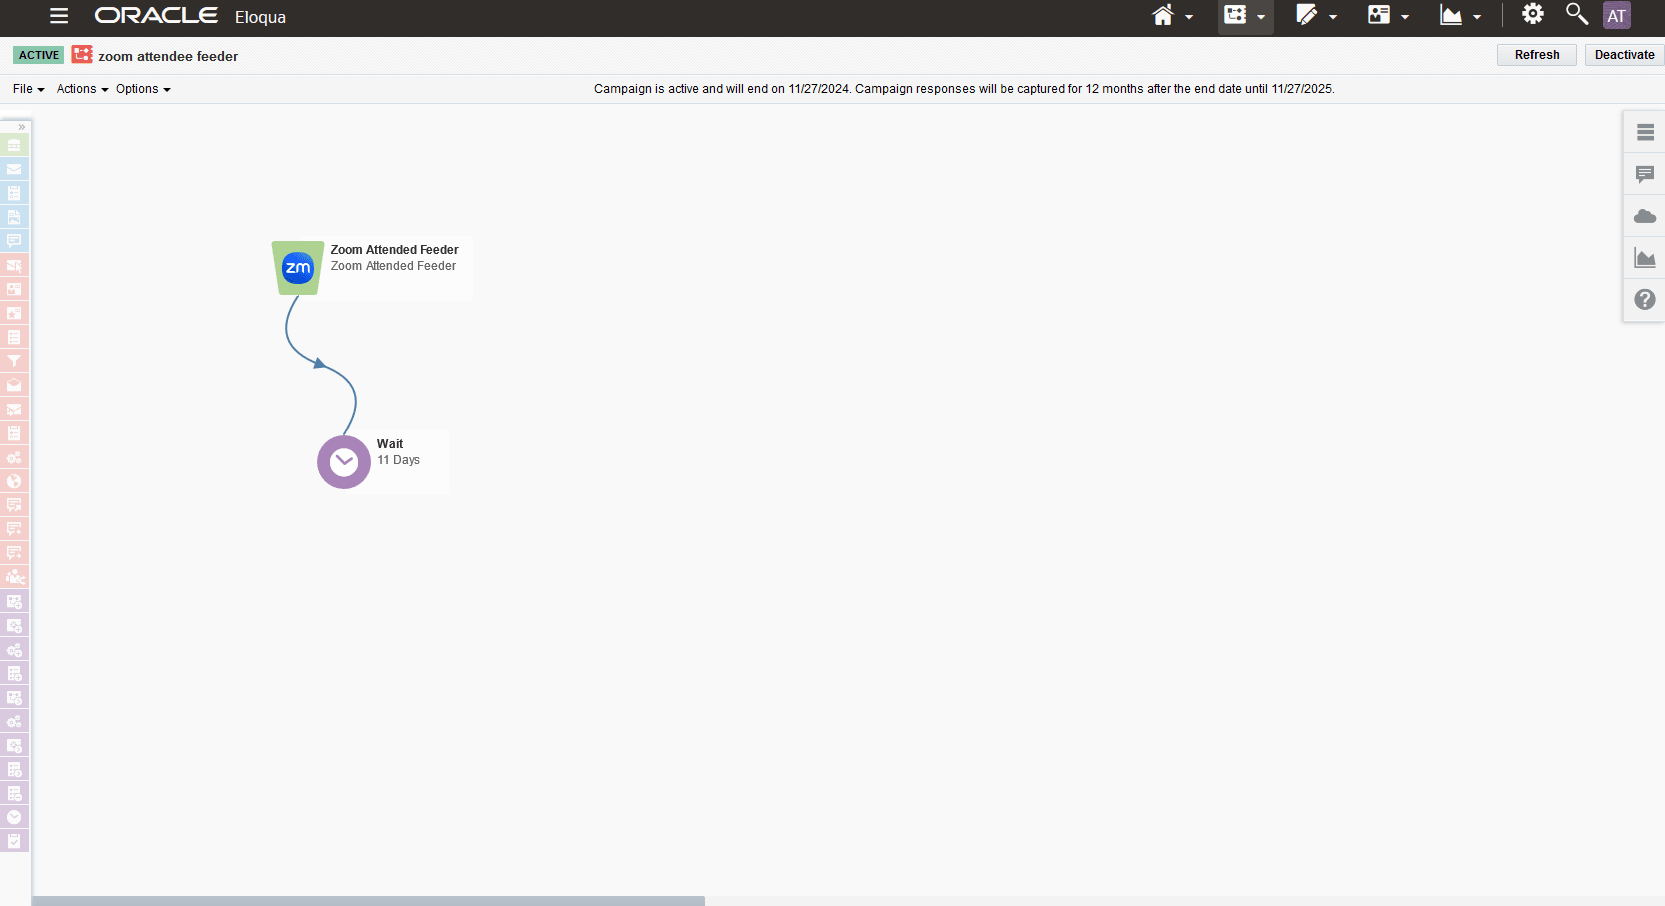Click the 'Campaign is active' status message
The height and width of the screenshot is (906, 1665).
964,89
